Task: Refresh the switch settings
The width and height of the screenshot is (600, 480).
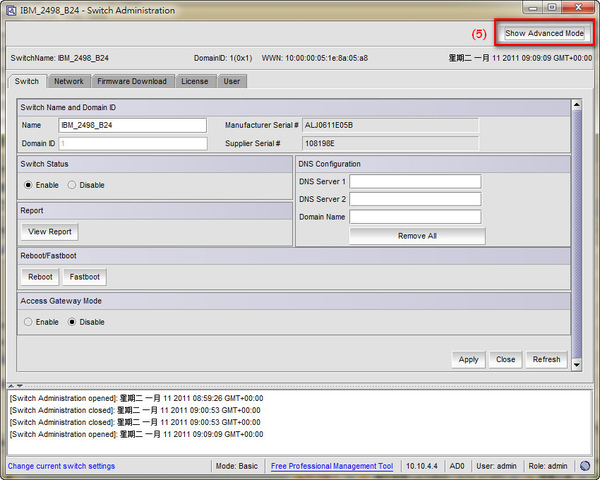Action: pos(546,359)
